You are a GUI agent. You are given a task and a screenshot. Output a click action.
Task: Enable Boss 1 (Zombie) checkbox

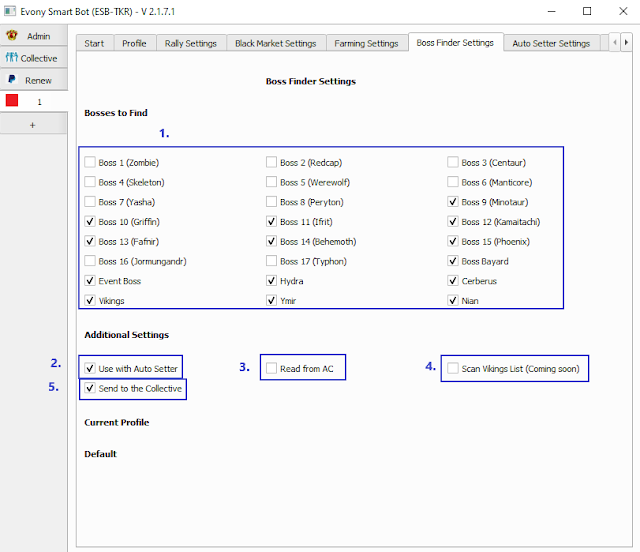pyautogui.click(x=90, y=162)
